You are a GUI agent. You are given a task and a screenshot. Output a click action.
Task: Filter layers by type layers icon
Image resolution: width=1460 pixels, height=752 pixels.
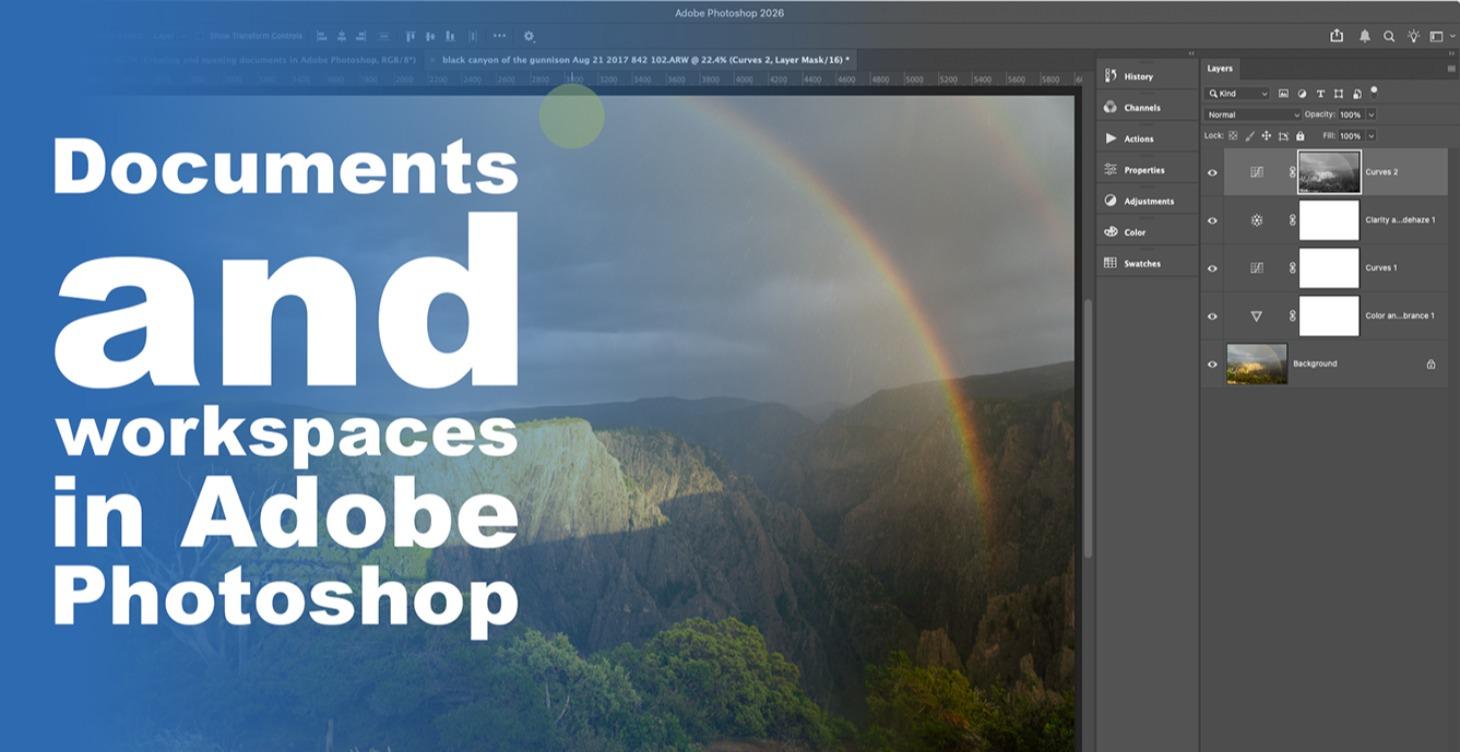click(1320, 94)
